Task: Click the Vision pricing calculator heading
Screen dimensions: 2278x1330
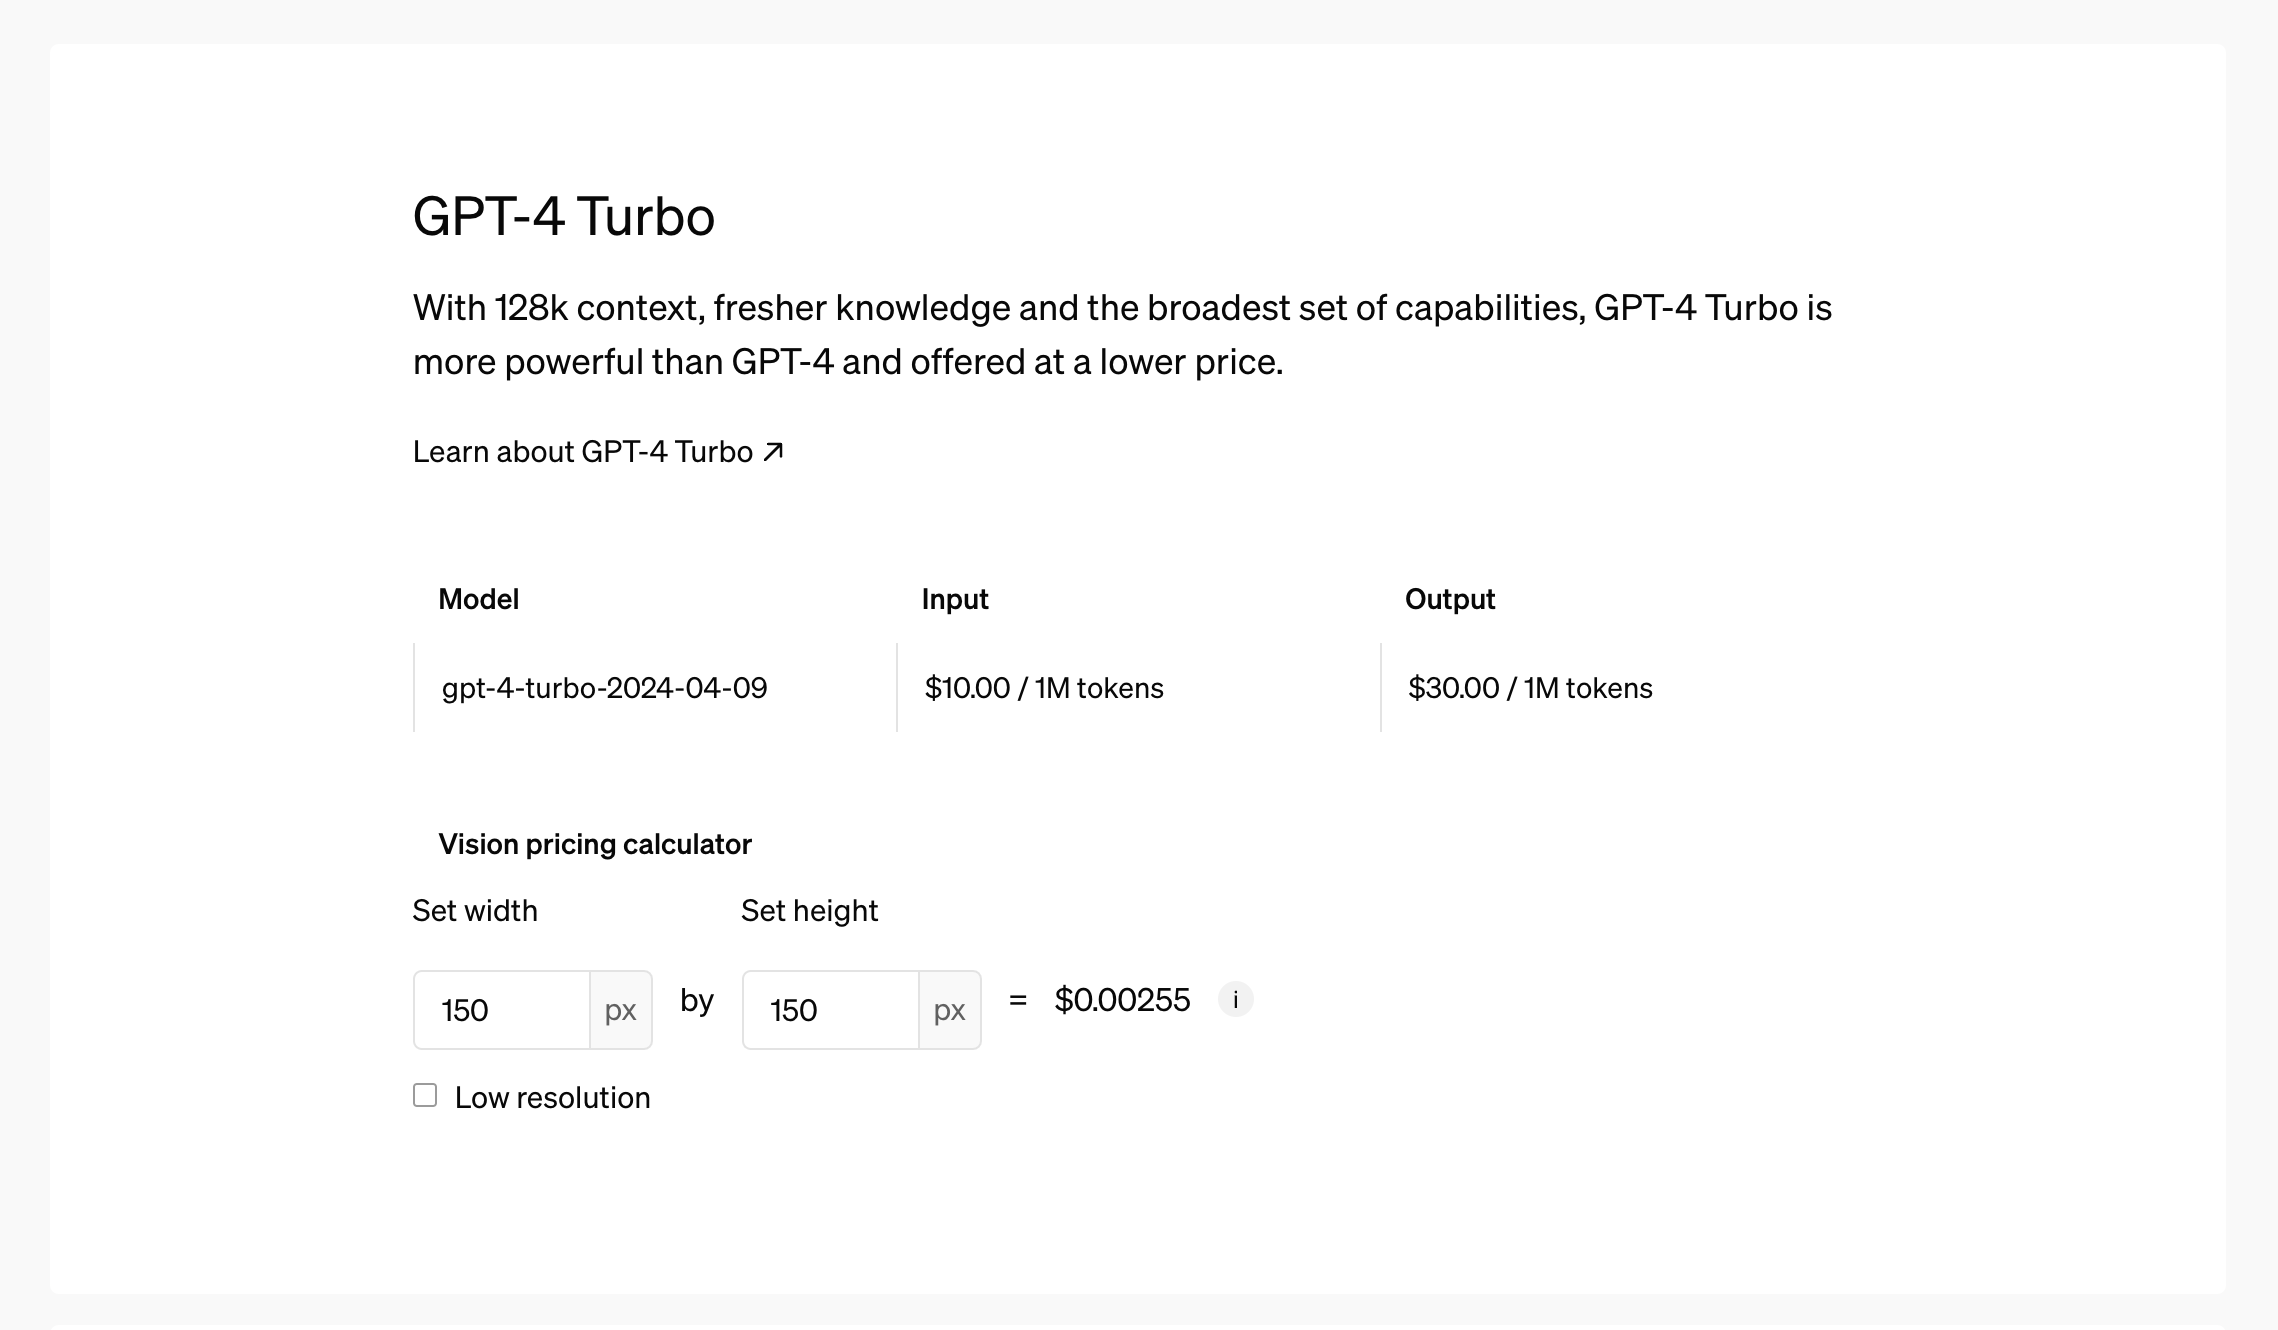Action: pos(595,844)
